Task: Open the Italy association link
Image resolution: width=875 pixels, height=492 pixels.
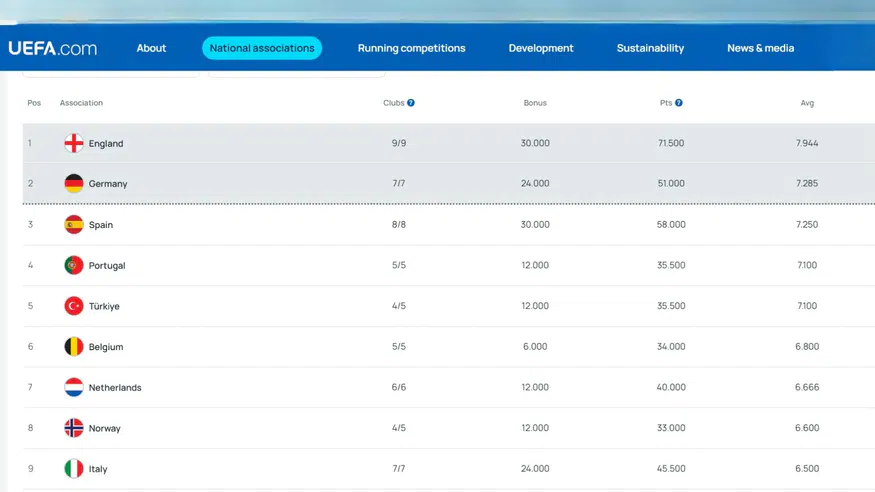Action: pos(98,469)
